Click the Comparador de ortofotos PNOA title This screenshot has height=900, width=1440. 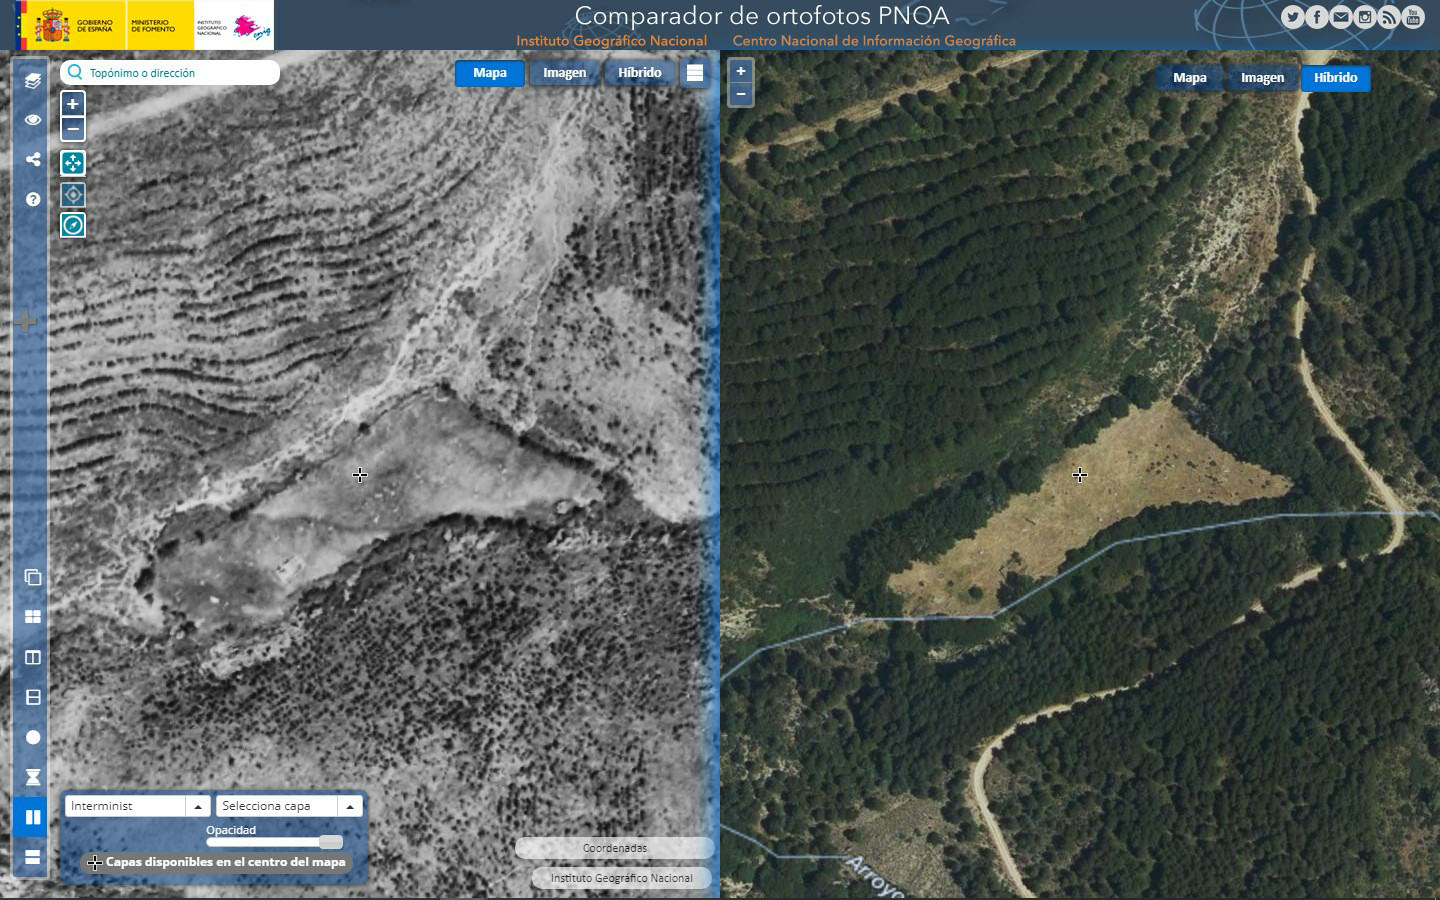[x=762, y=16]
